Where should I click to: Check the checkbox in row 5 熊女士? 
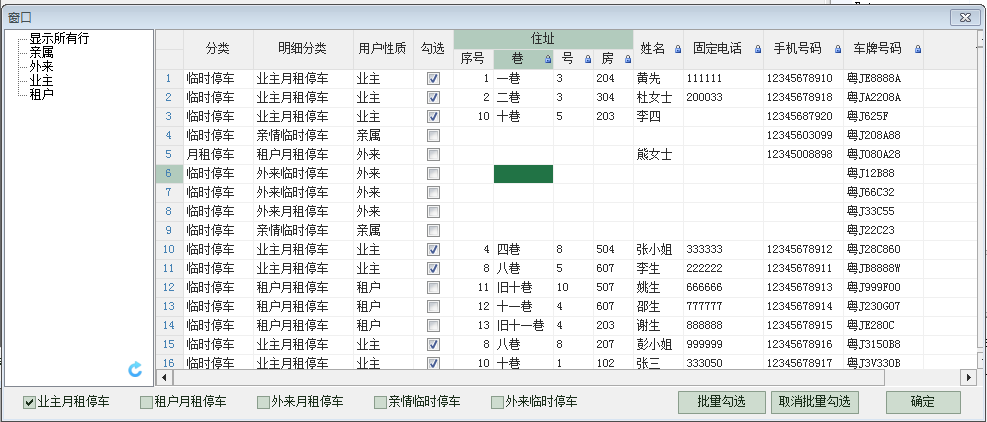tap(433, 154)
